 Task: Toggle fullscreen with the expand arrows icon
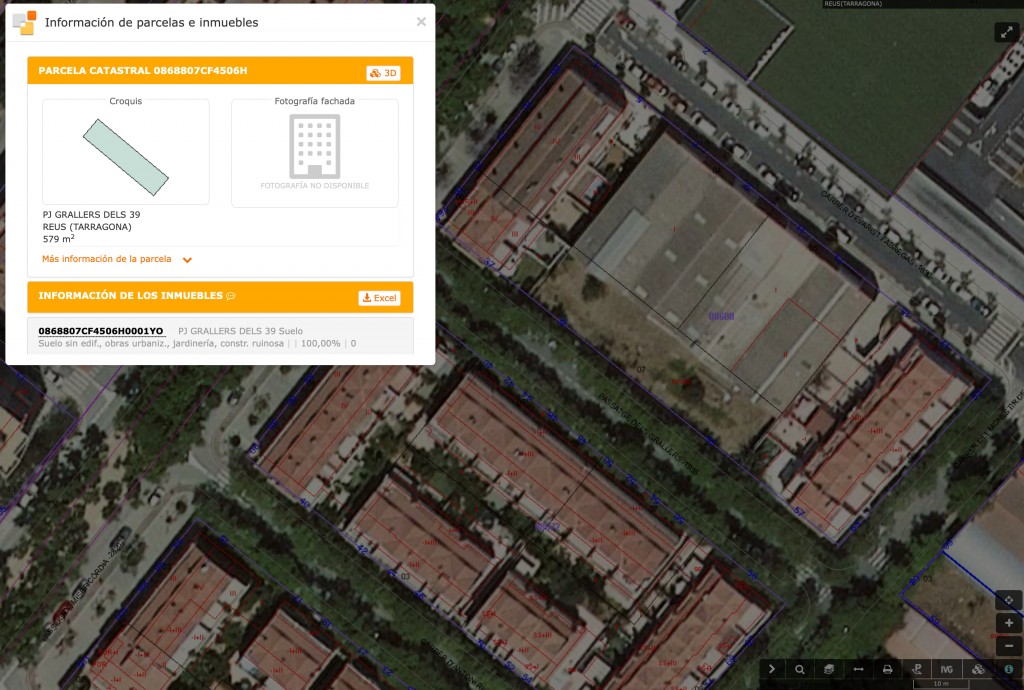coord(1006,31)
